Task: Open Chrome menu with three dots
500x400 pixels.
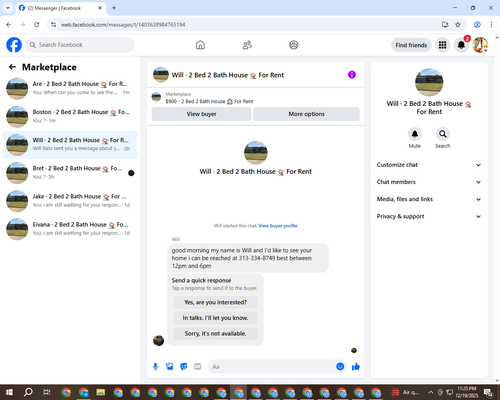Action: coord(491,25)
